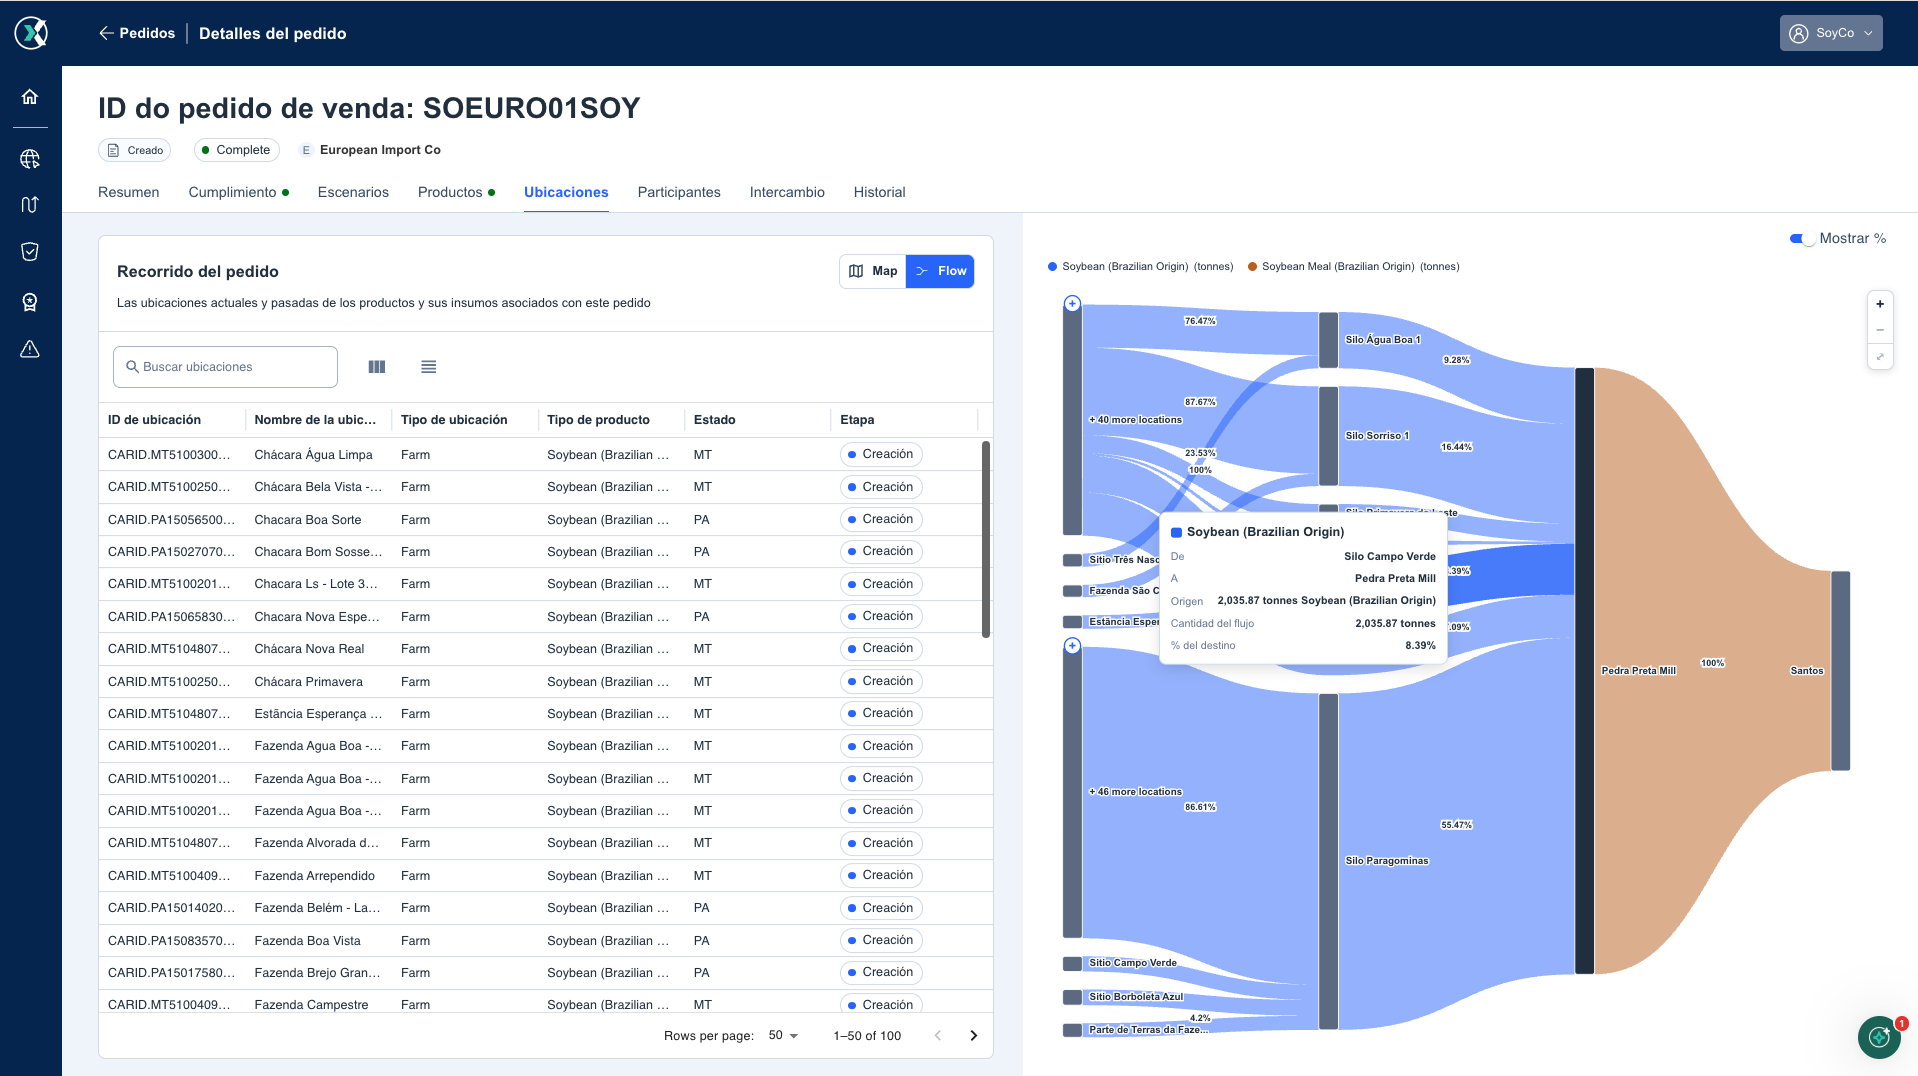This screenshot has width=1918, height=1076.
Task: Select the Silo Sorriso 1 node
Action: pyautogui.click(x=1328, y=436)
